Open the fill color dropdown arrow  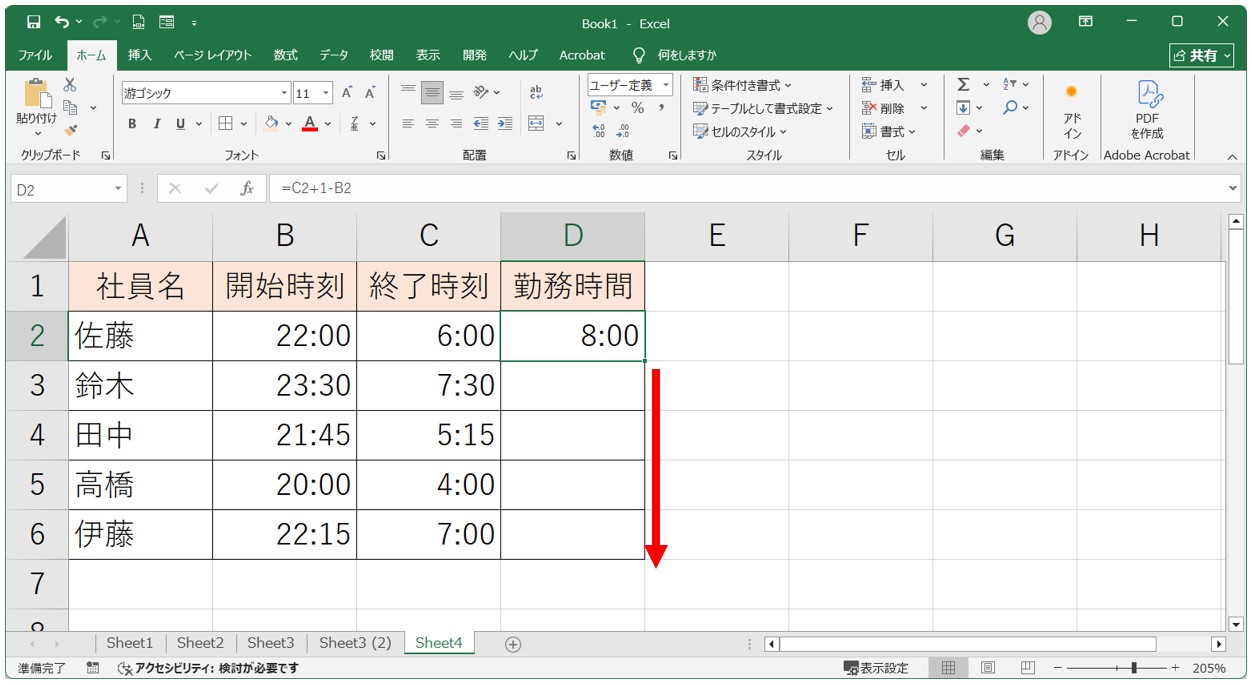click(x=289, y=124)
